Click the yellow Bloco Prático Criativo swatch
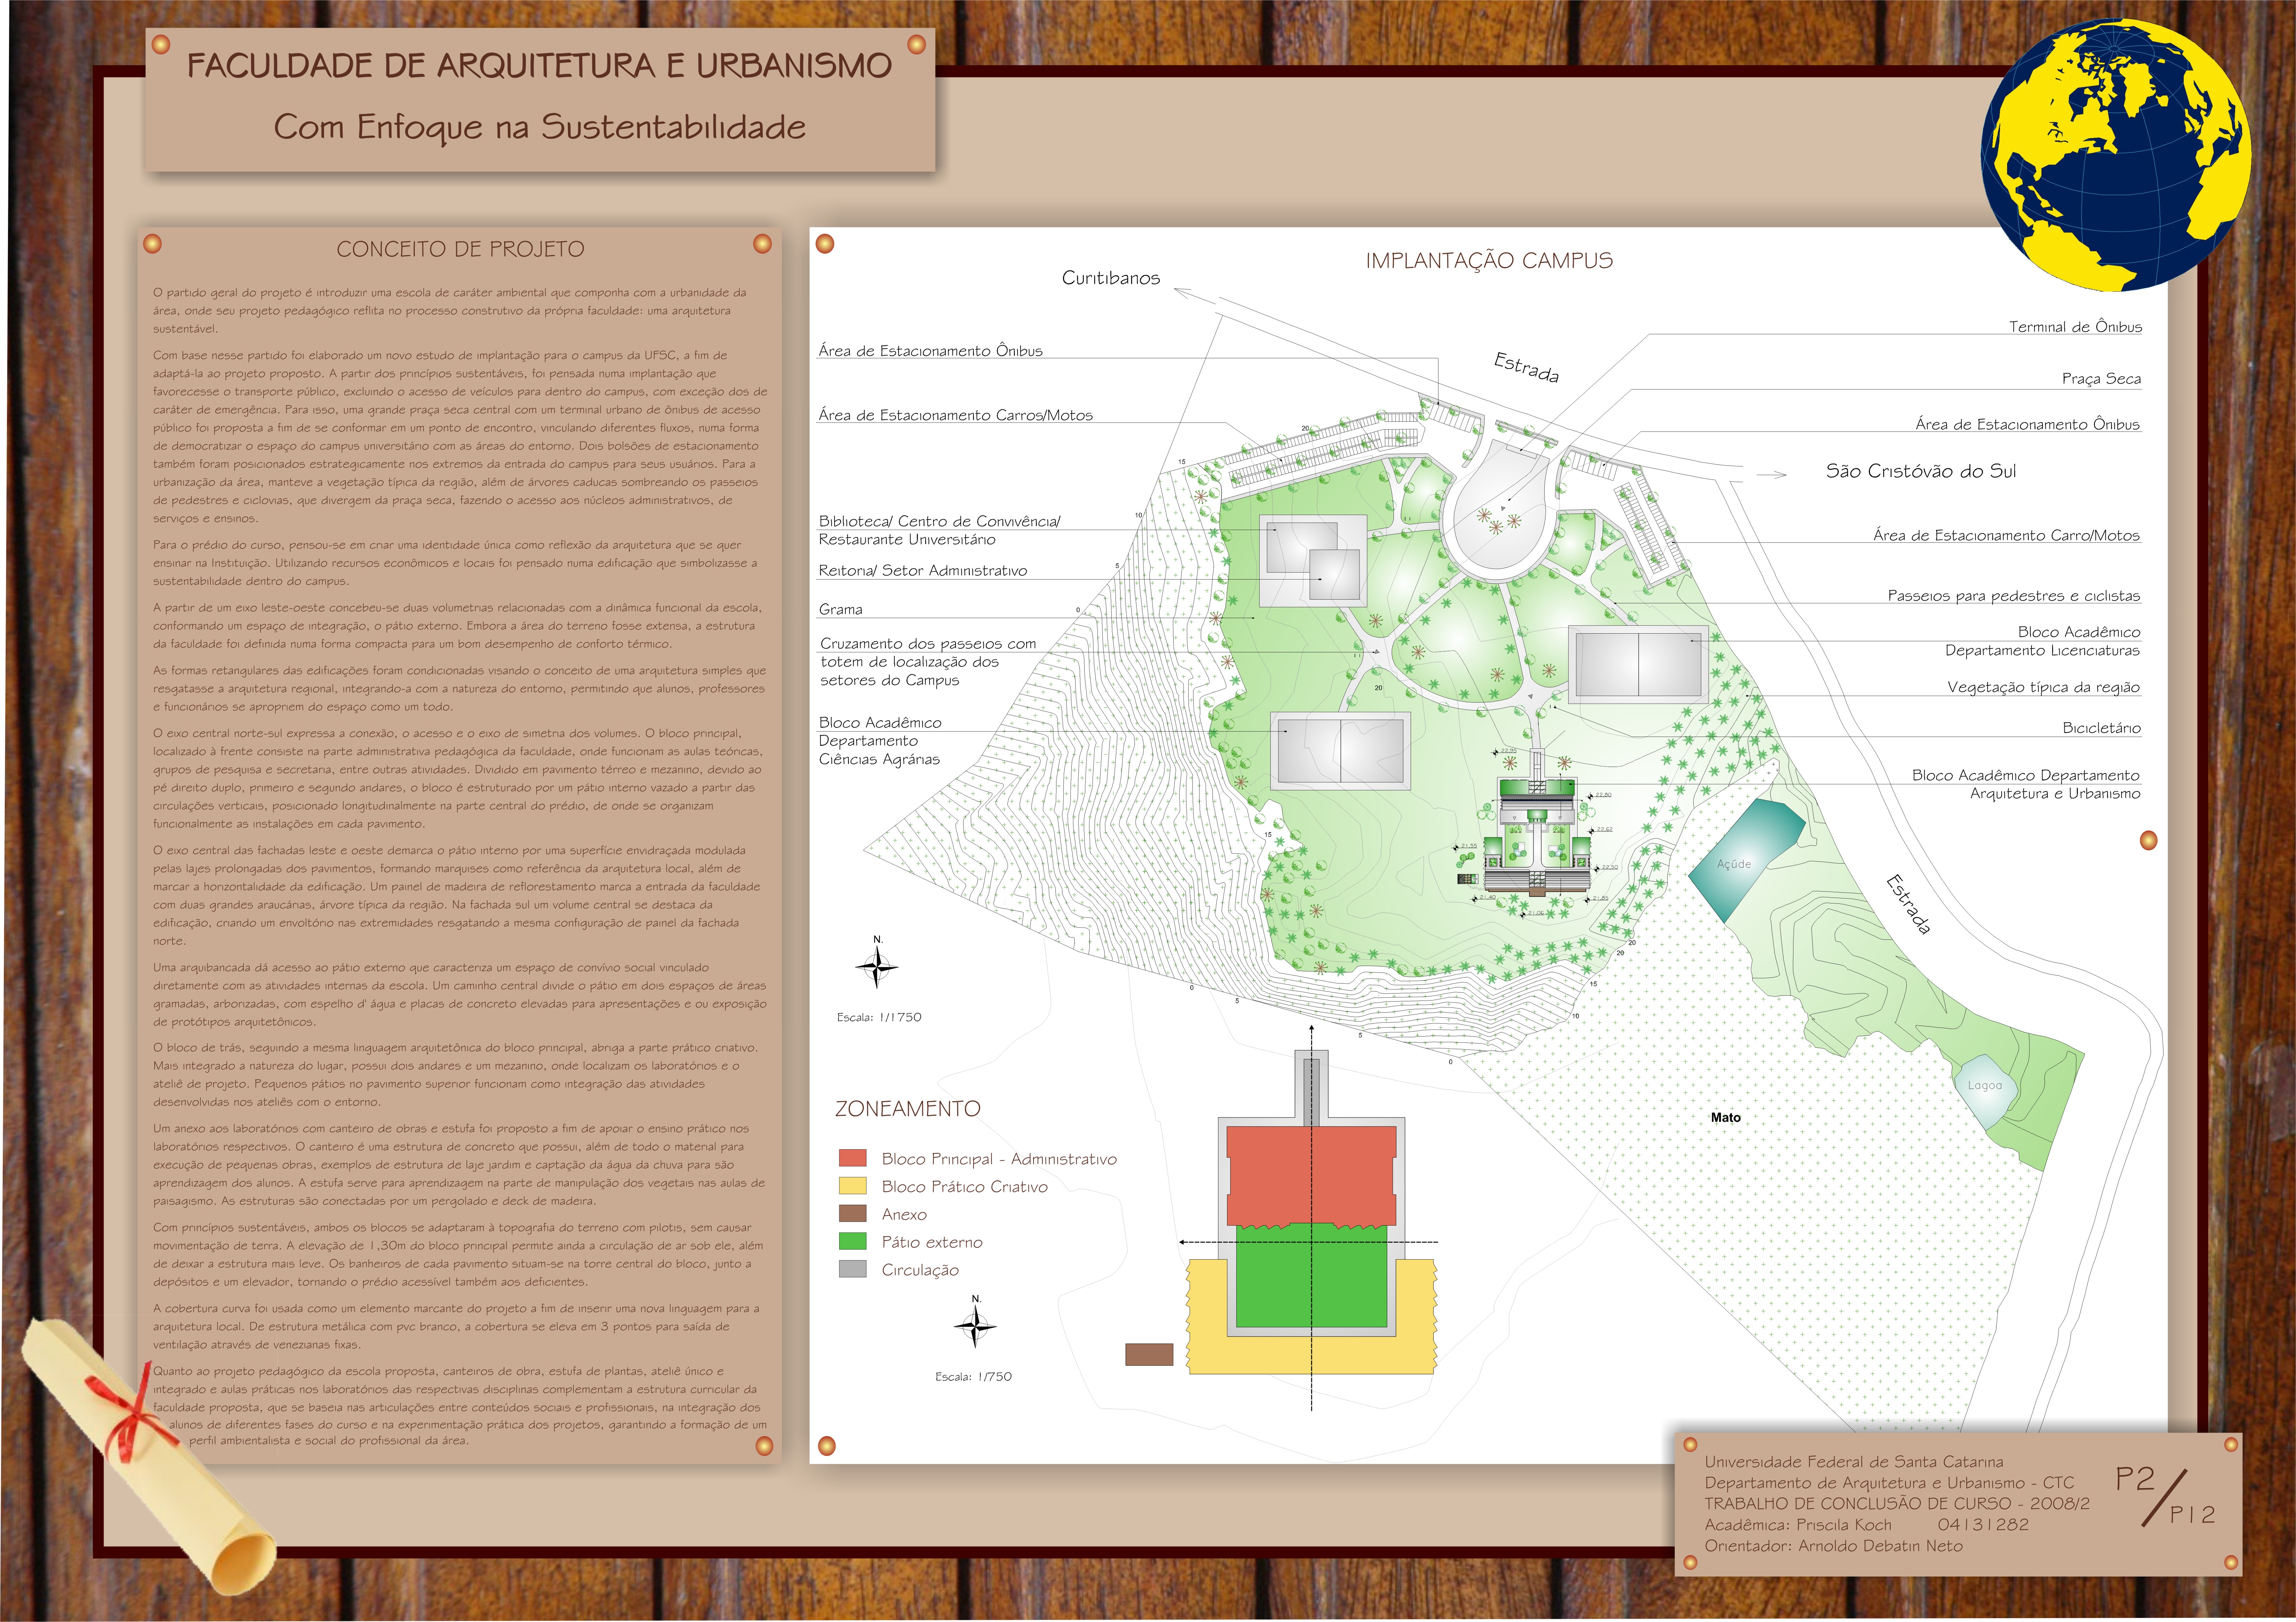 tap(852, 1186)
